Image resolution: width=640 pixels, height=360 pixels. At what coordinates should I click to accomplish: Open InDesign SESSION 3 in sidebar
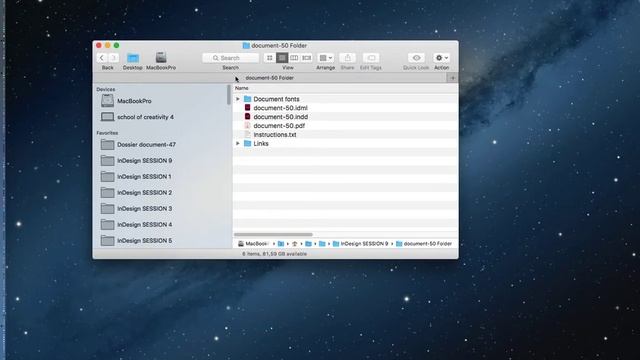(x=144, y=209)
